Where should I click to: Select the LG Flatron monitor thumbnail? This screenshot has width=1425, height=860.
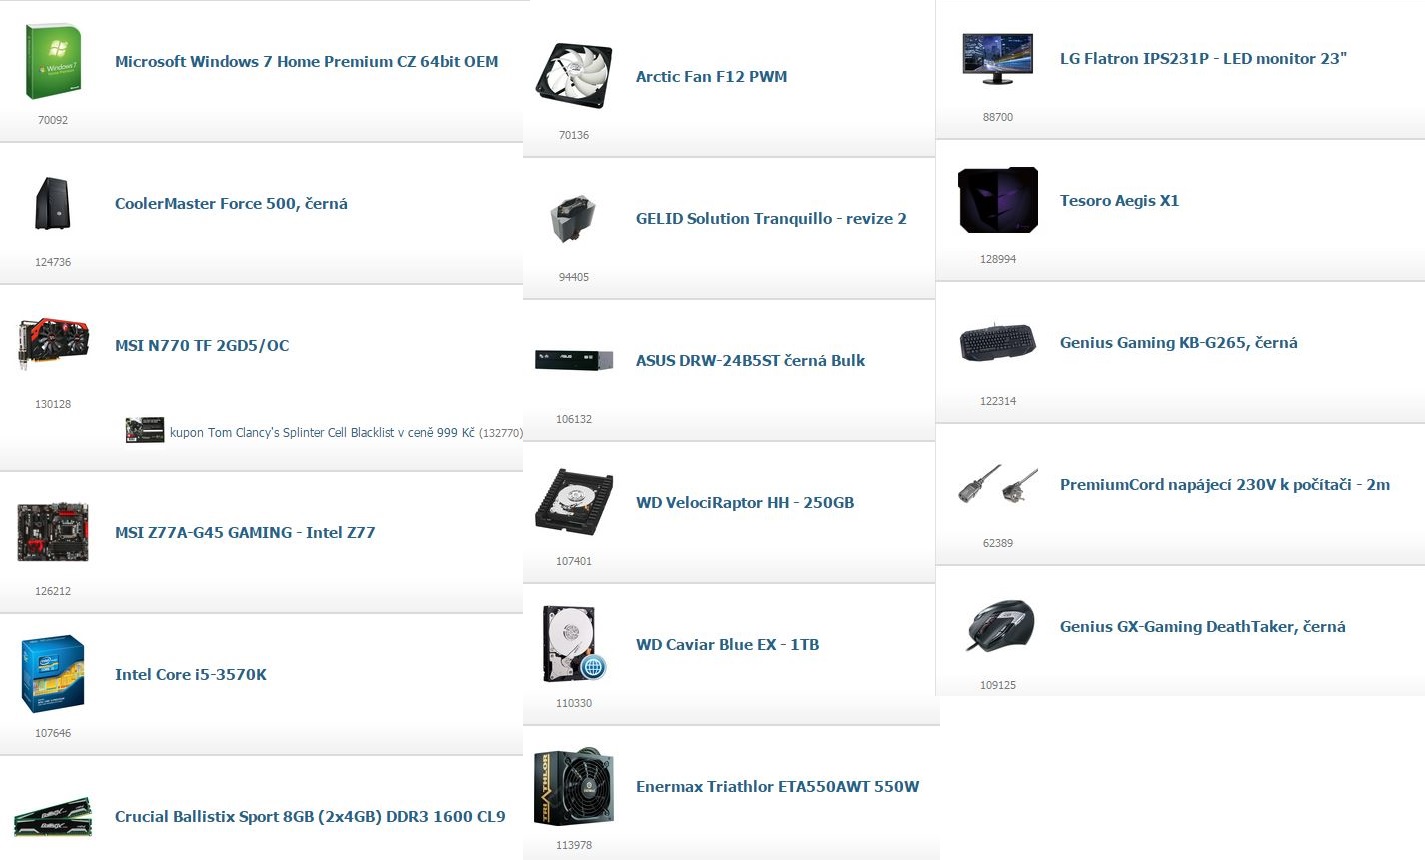click(997, 59)
